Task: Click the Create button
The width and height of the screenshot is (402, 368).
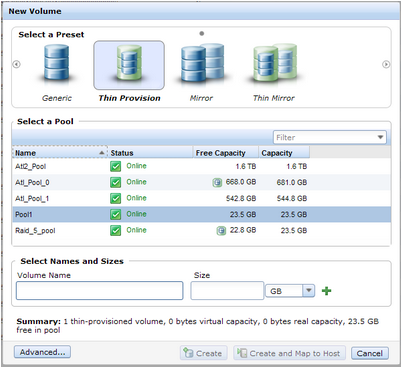Action: click(204, 353)
